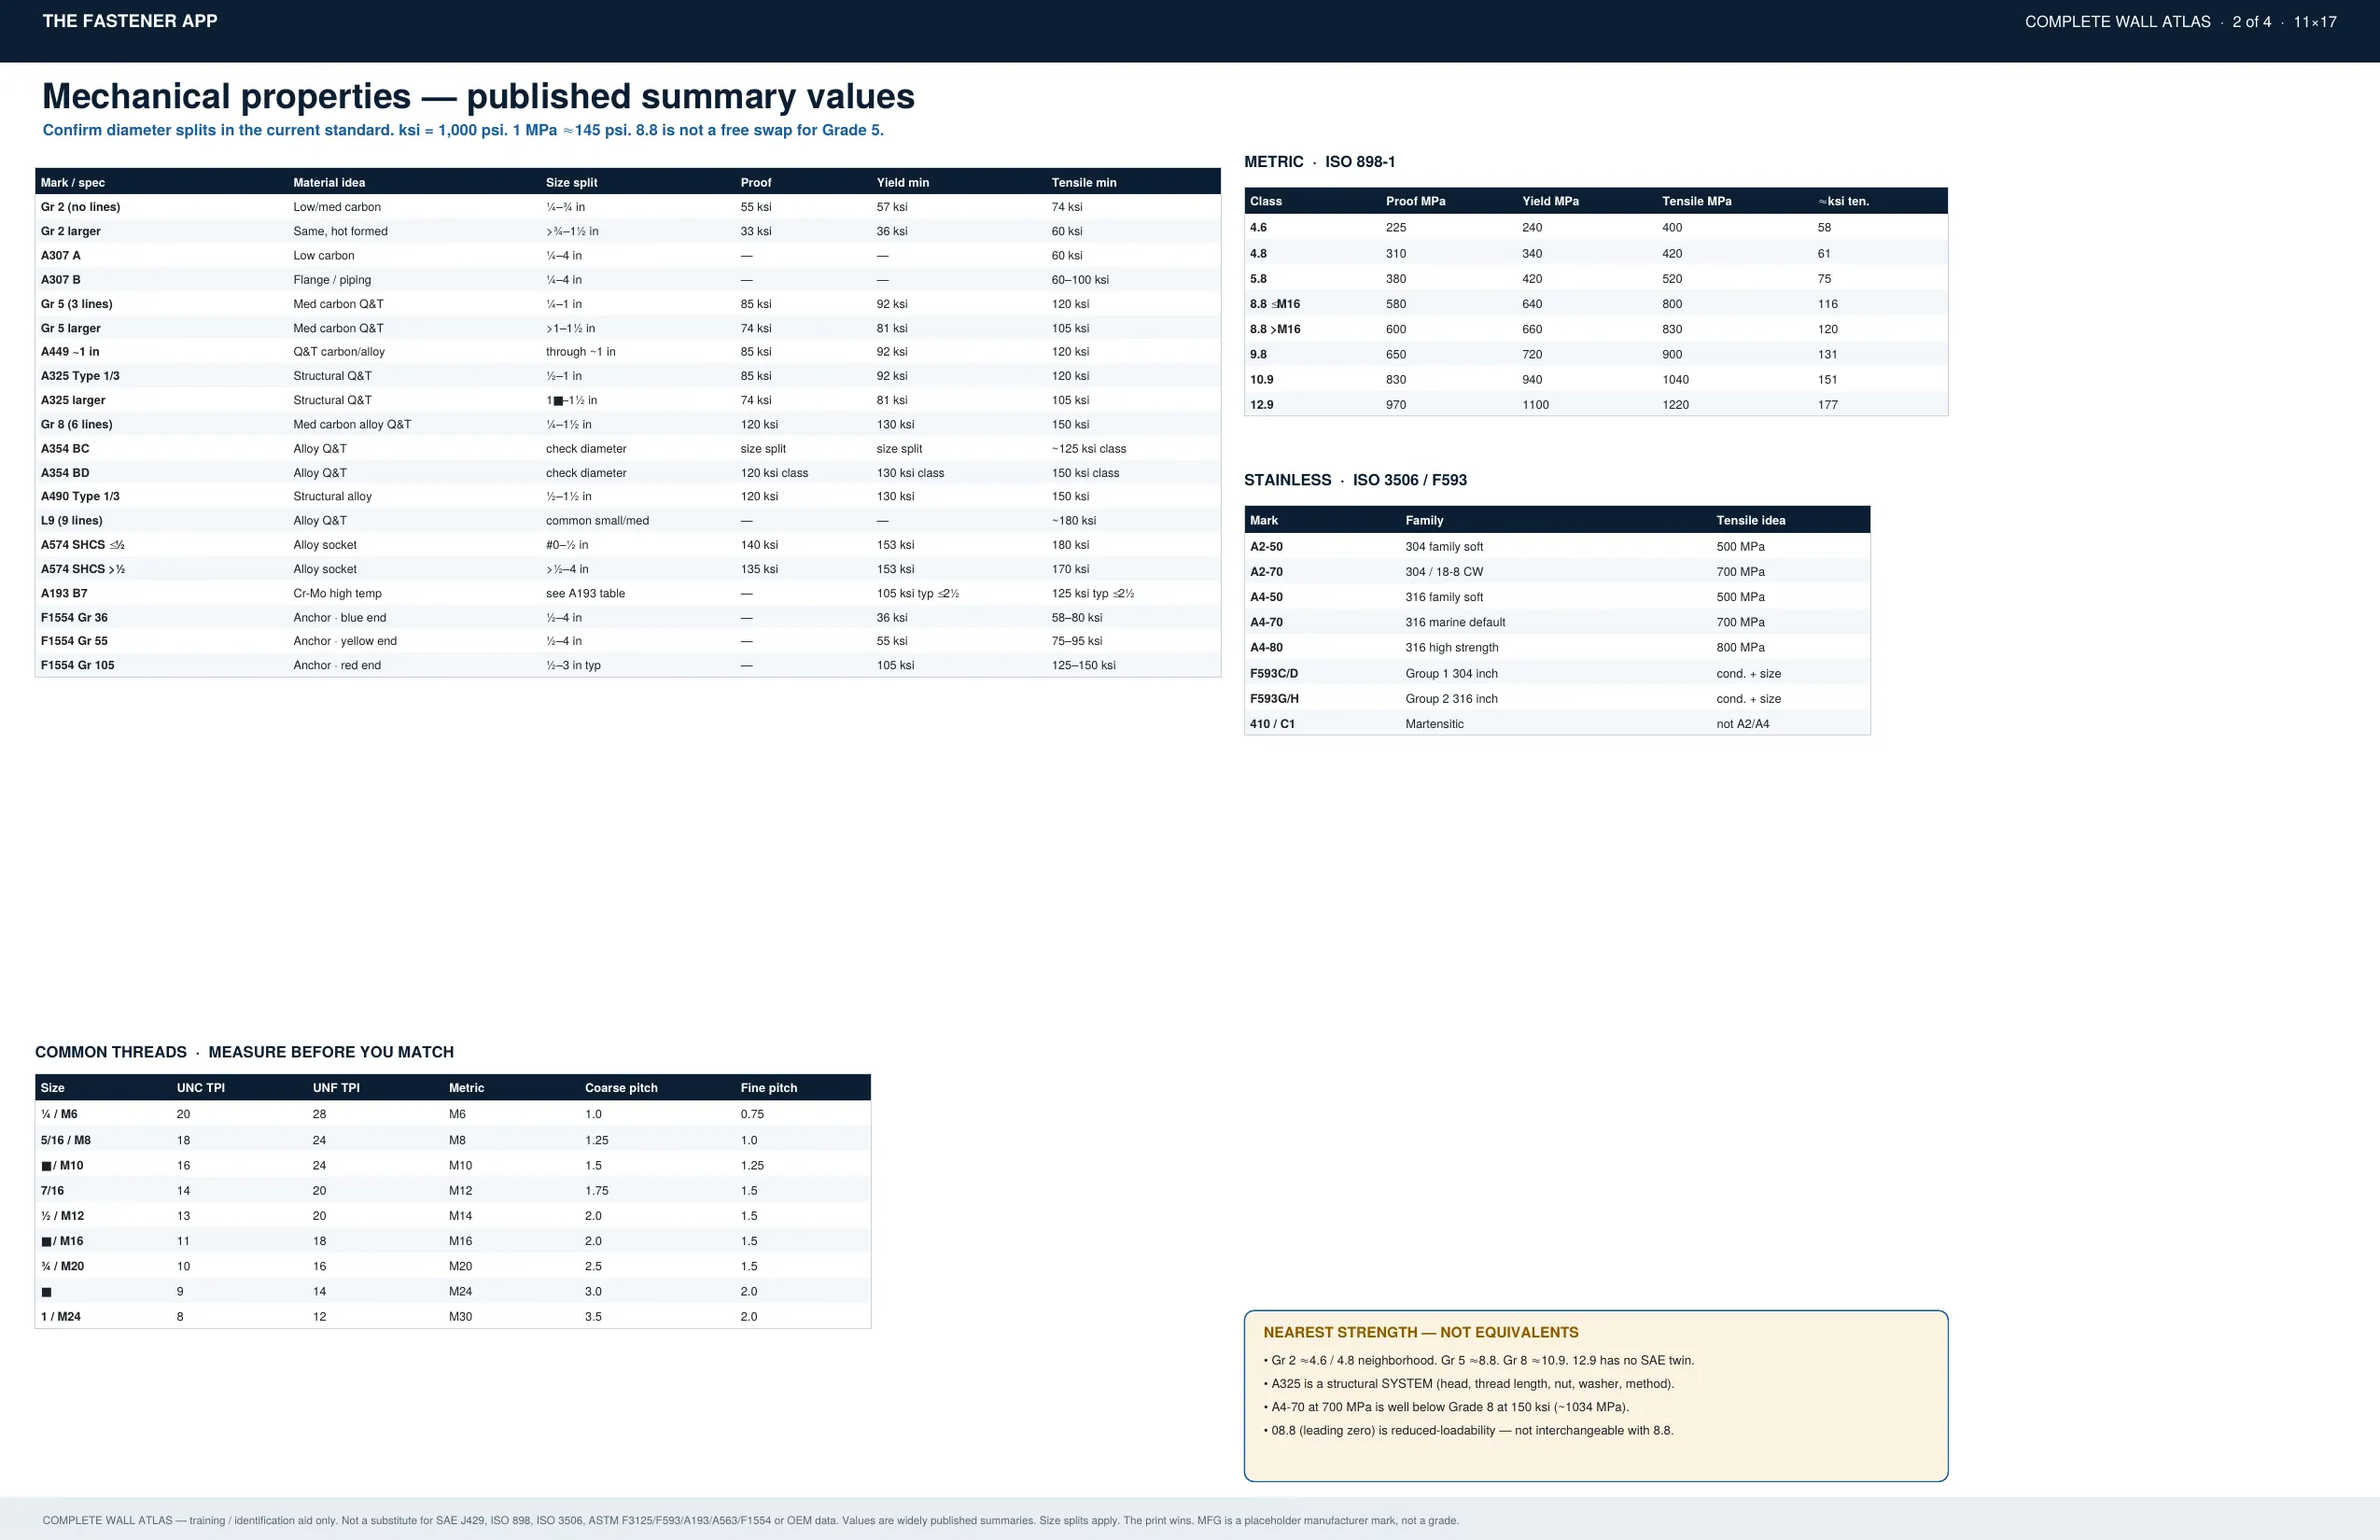Select the A4-80 stainless row

1557,648
